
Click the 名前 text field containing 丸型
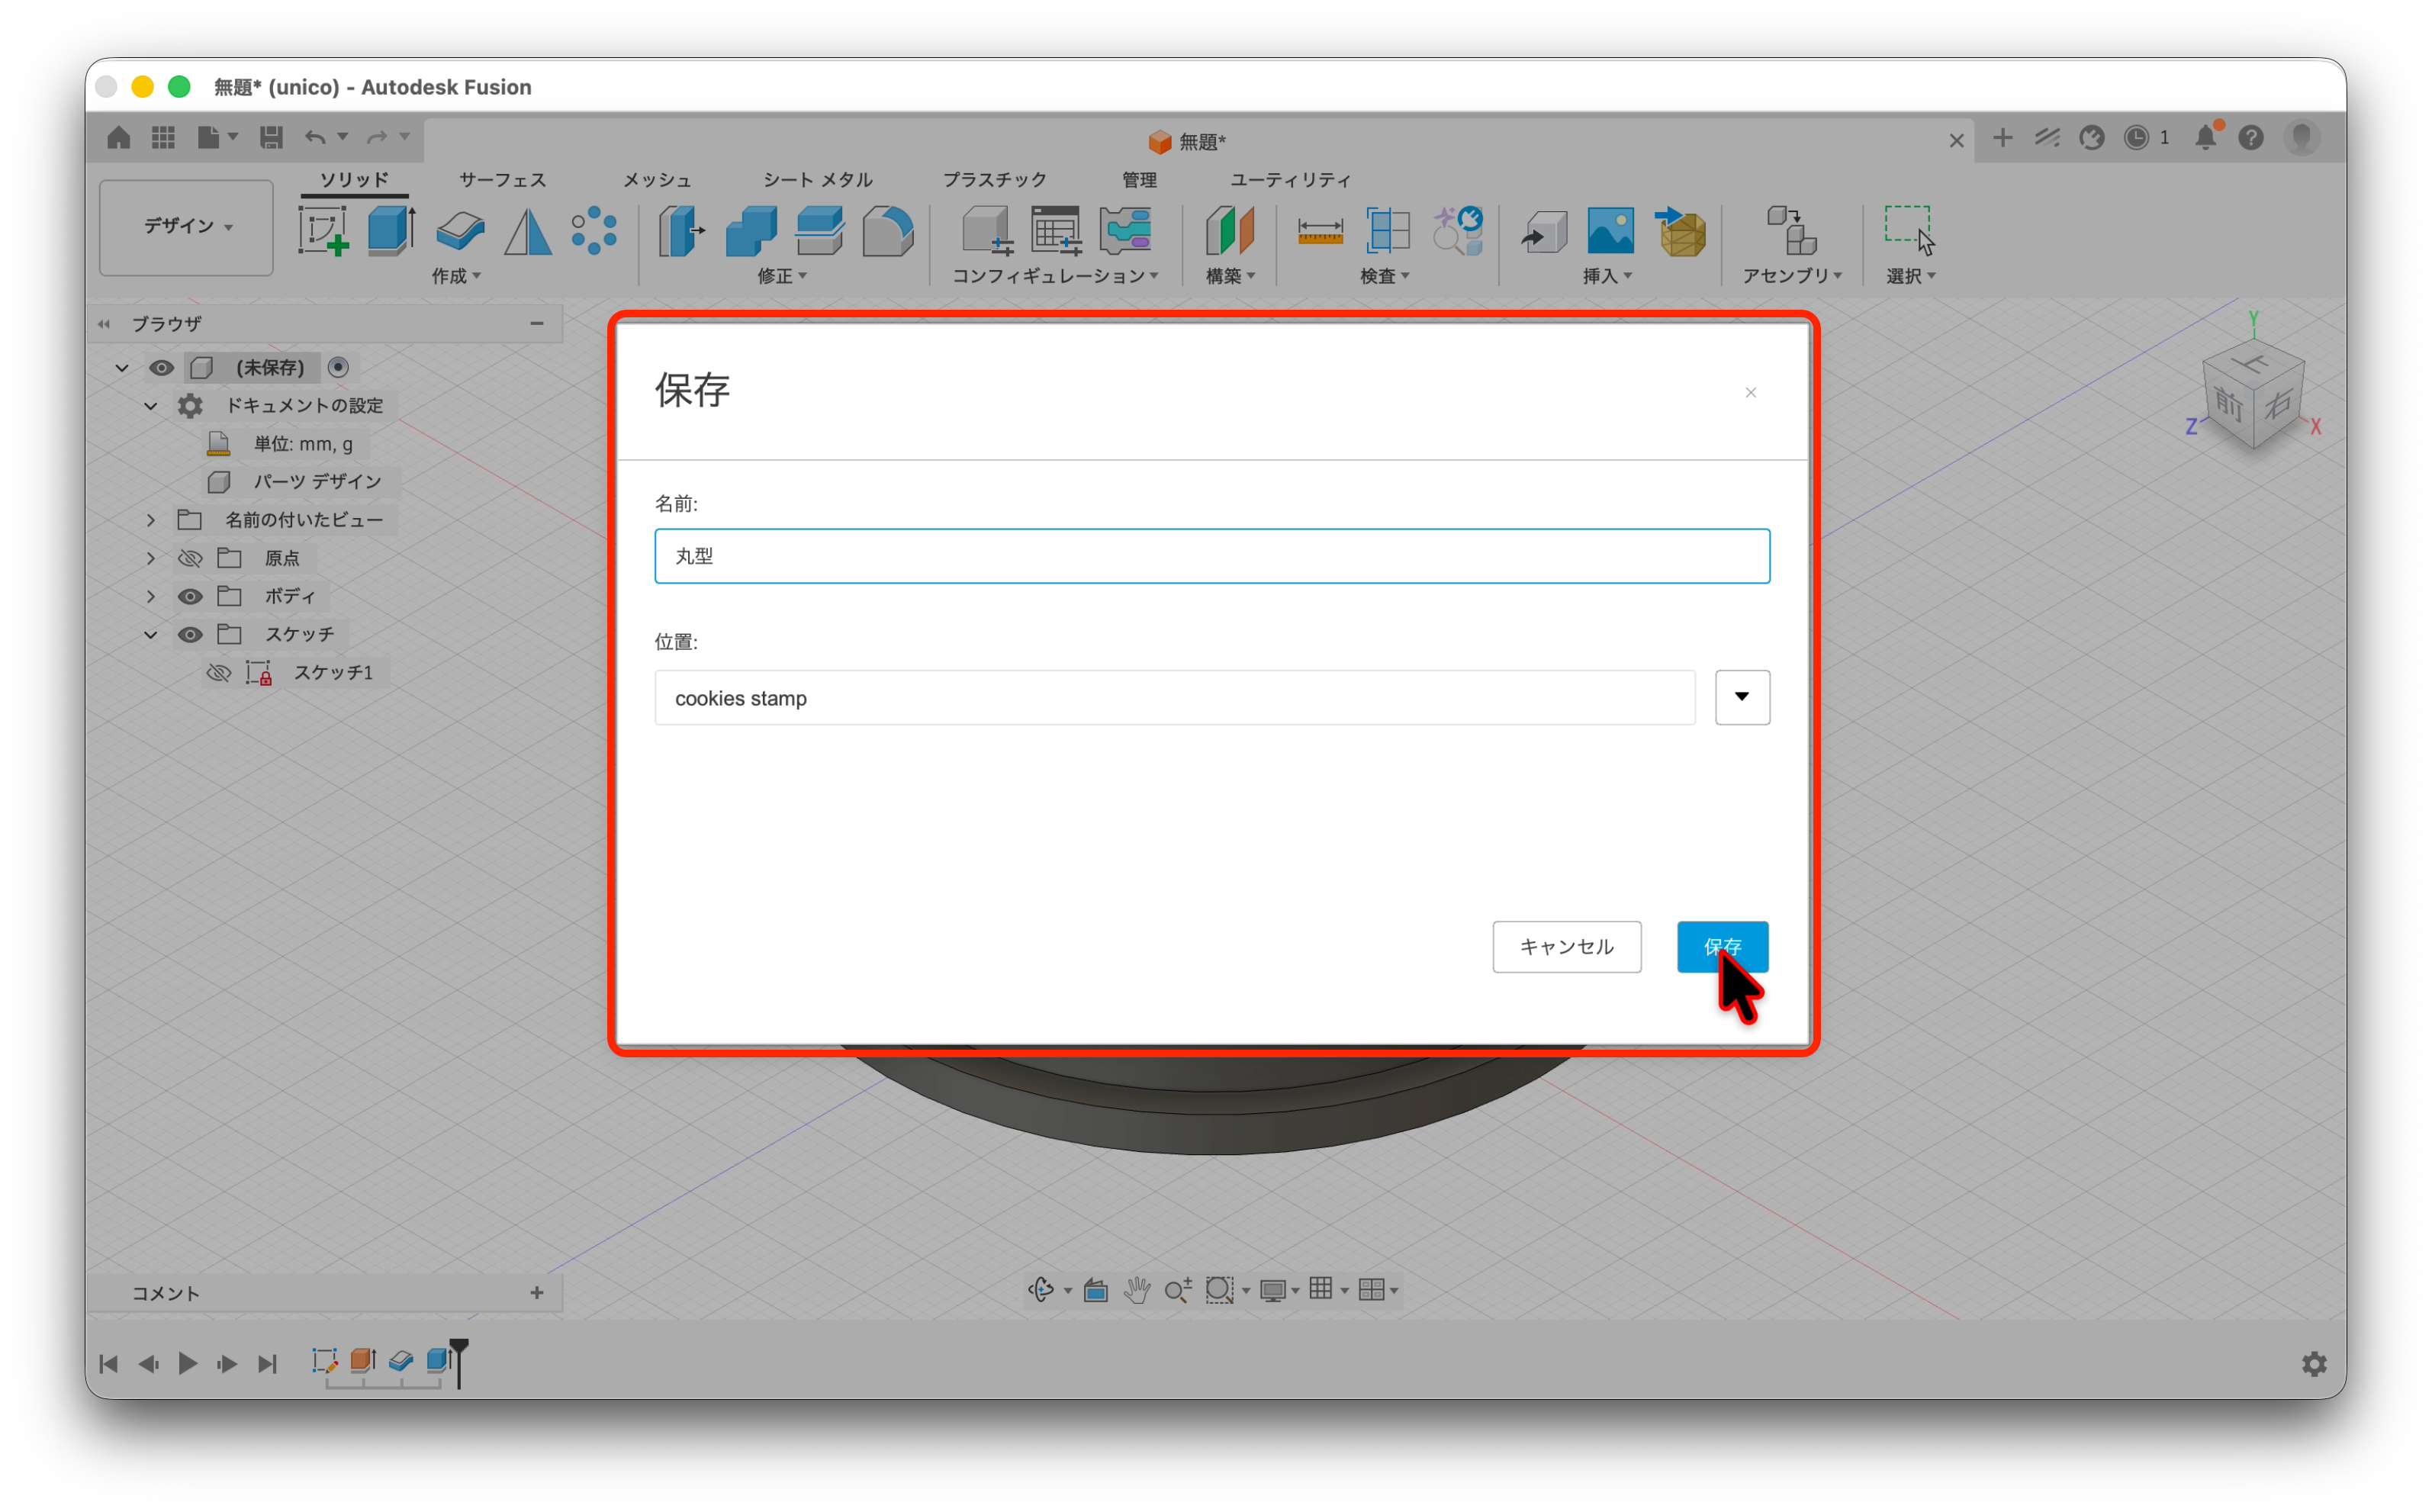click(x=1212, y=556)
